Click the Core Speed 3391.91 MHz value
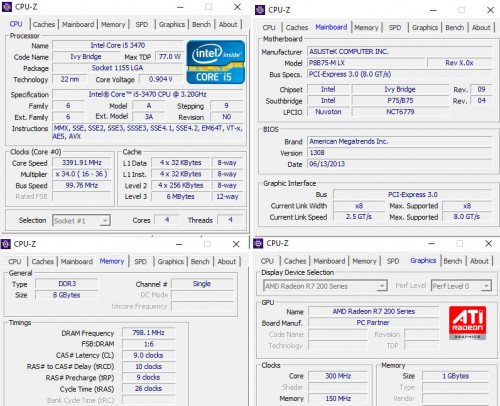The image size is (500, 406). [x=82, y=163]
